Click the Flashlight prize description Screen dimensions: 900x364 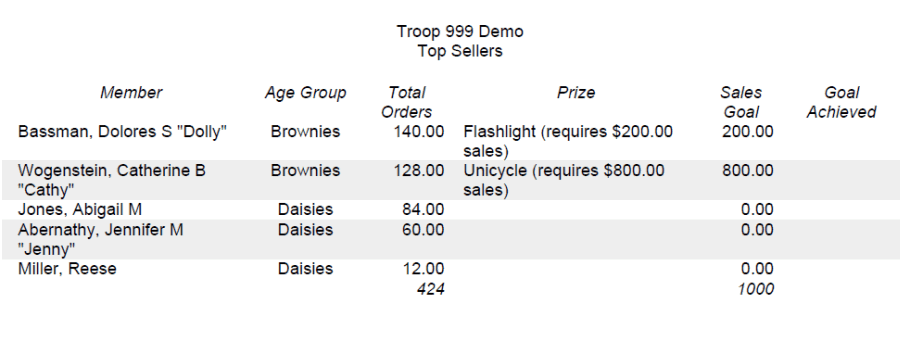coord(568,141)
